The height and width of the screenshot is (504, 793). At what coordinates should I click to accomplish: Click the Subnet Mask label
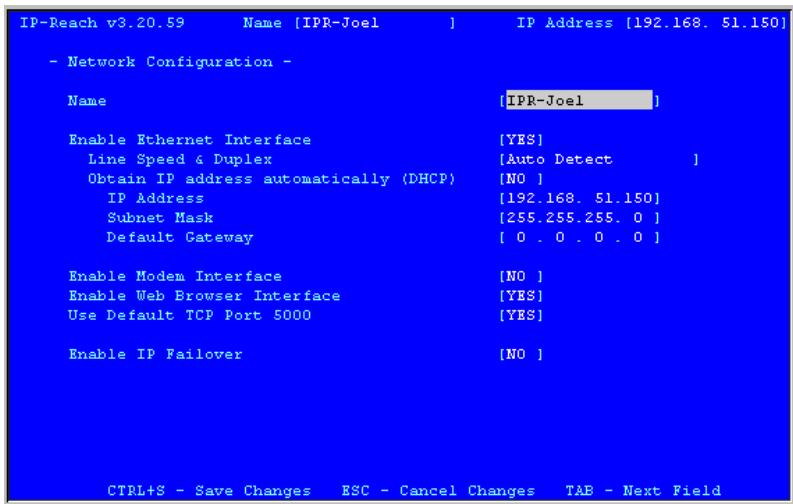coord(160,218)
